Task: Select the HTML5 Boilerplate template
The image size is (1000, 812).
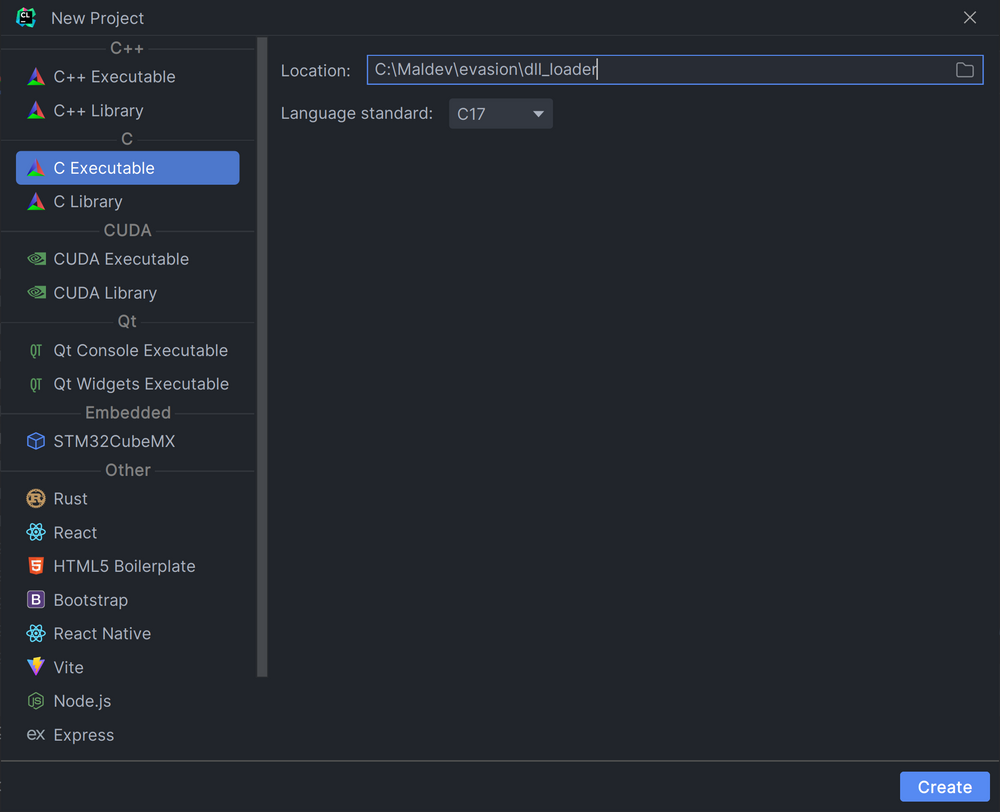Action: 125,566
